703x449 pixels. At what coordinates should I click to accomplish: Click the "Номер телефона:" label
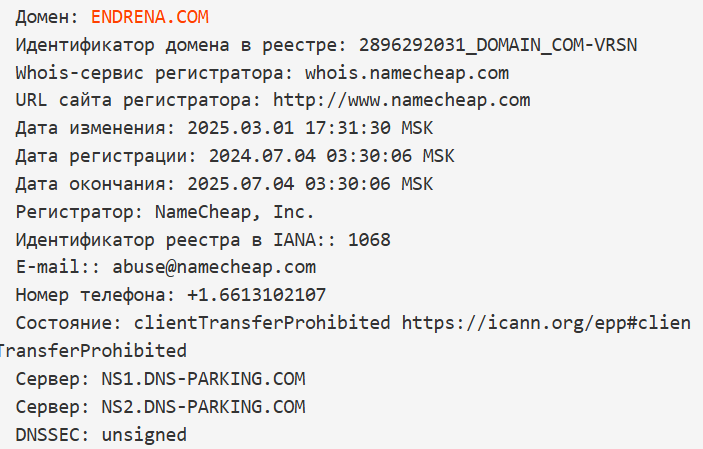[x=95, y=295]
